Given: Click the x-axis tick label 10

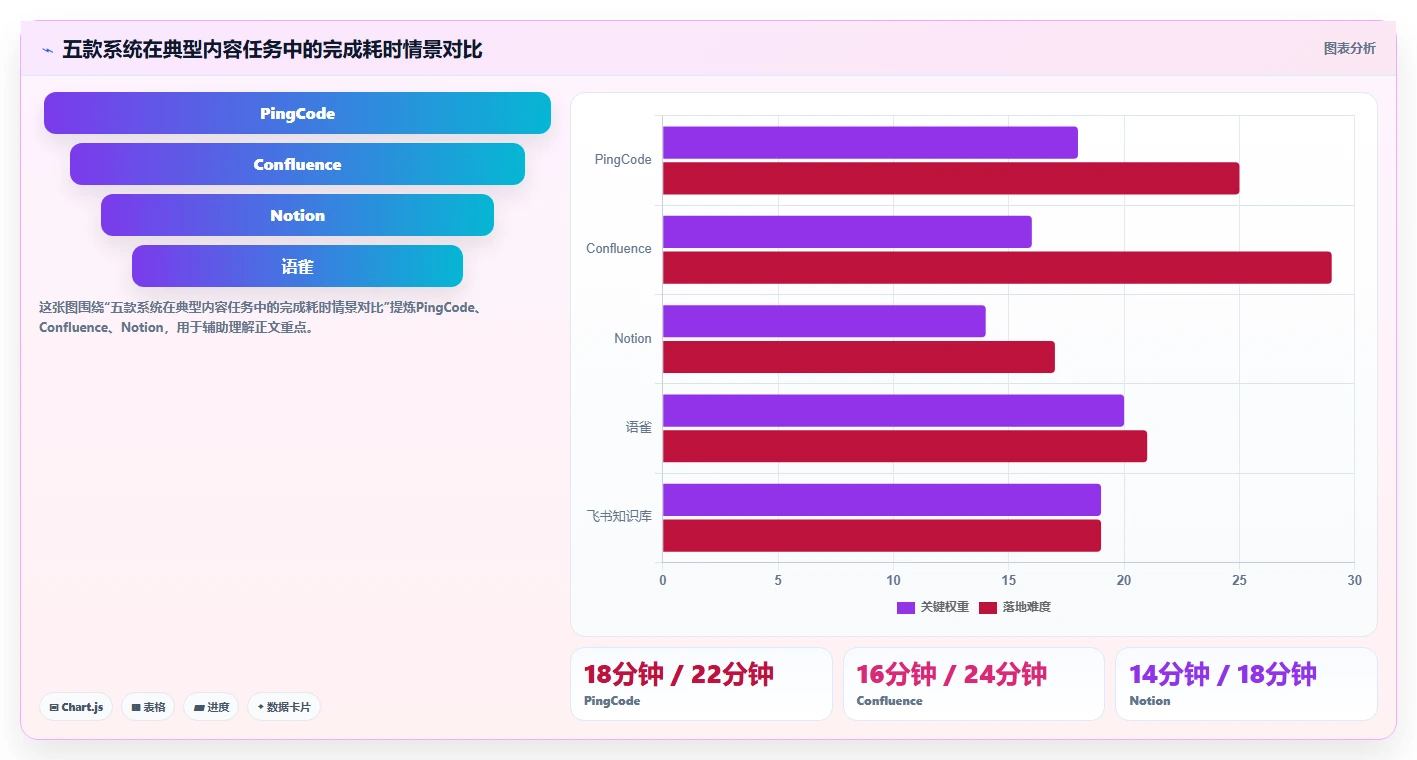Looking at the screenshot, I should (x=893, y=580).
